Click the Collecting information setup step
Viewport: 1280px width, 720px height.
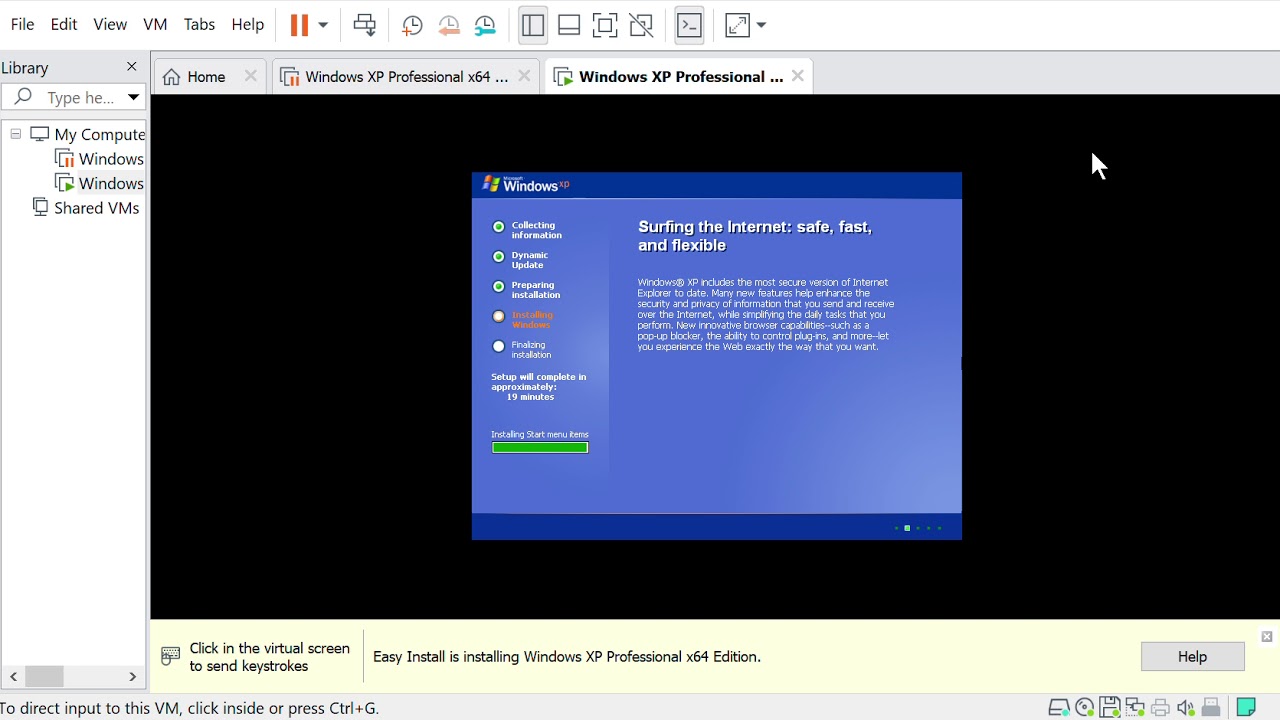(527, 230)
